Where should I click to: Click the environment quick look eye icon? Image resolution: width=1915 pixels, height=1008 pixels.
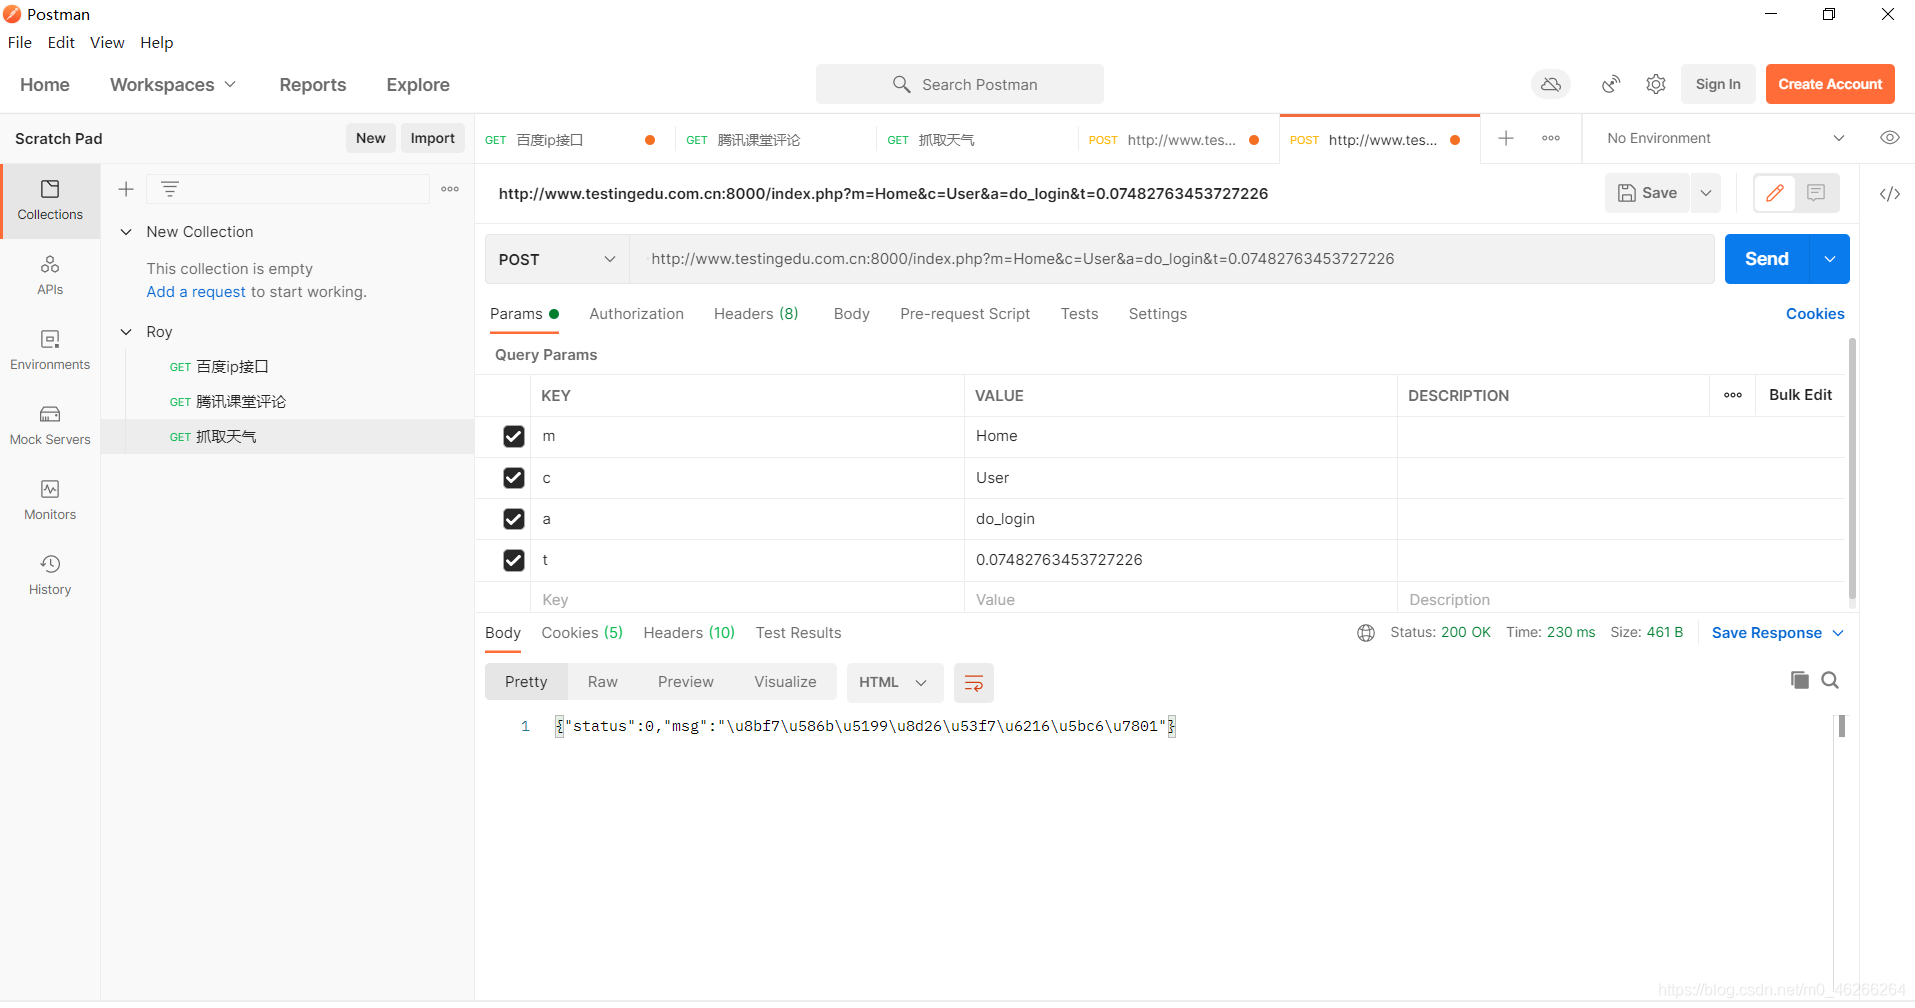click(x=1890, y=138)
